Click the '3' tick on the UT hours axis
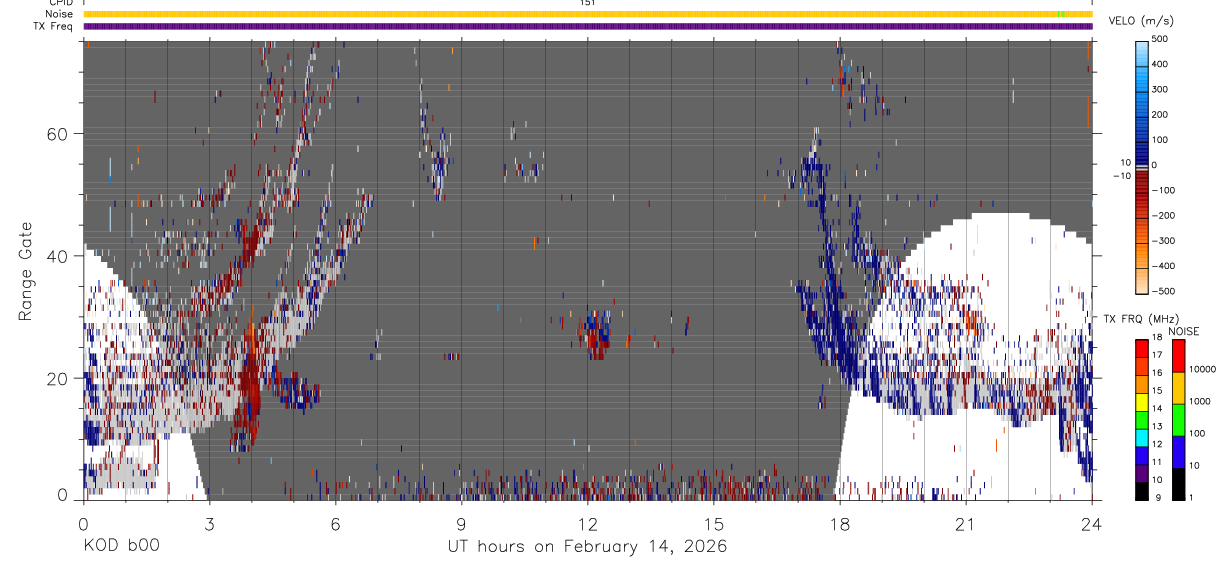Image resolution: width=1228 pixels, height=567 pixels. tap(209, 523)
